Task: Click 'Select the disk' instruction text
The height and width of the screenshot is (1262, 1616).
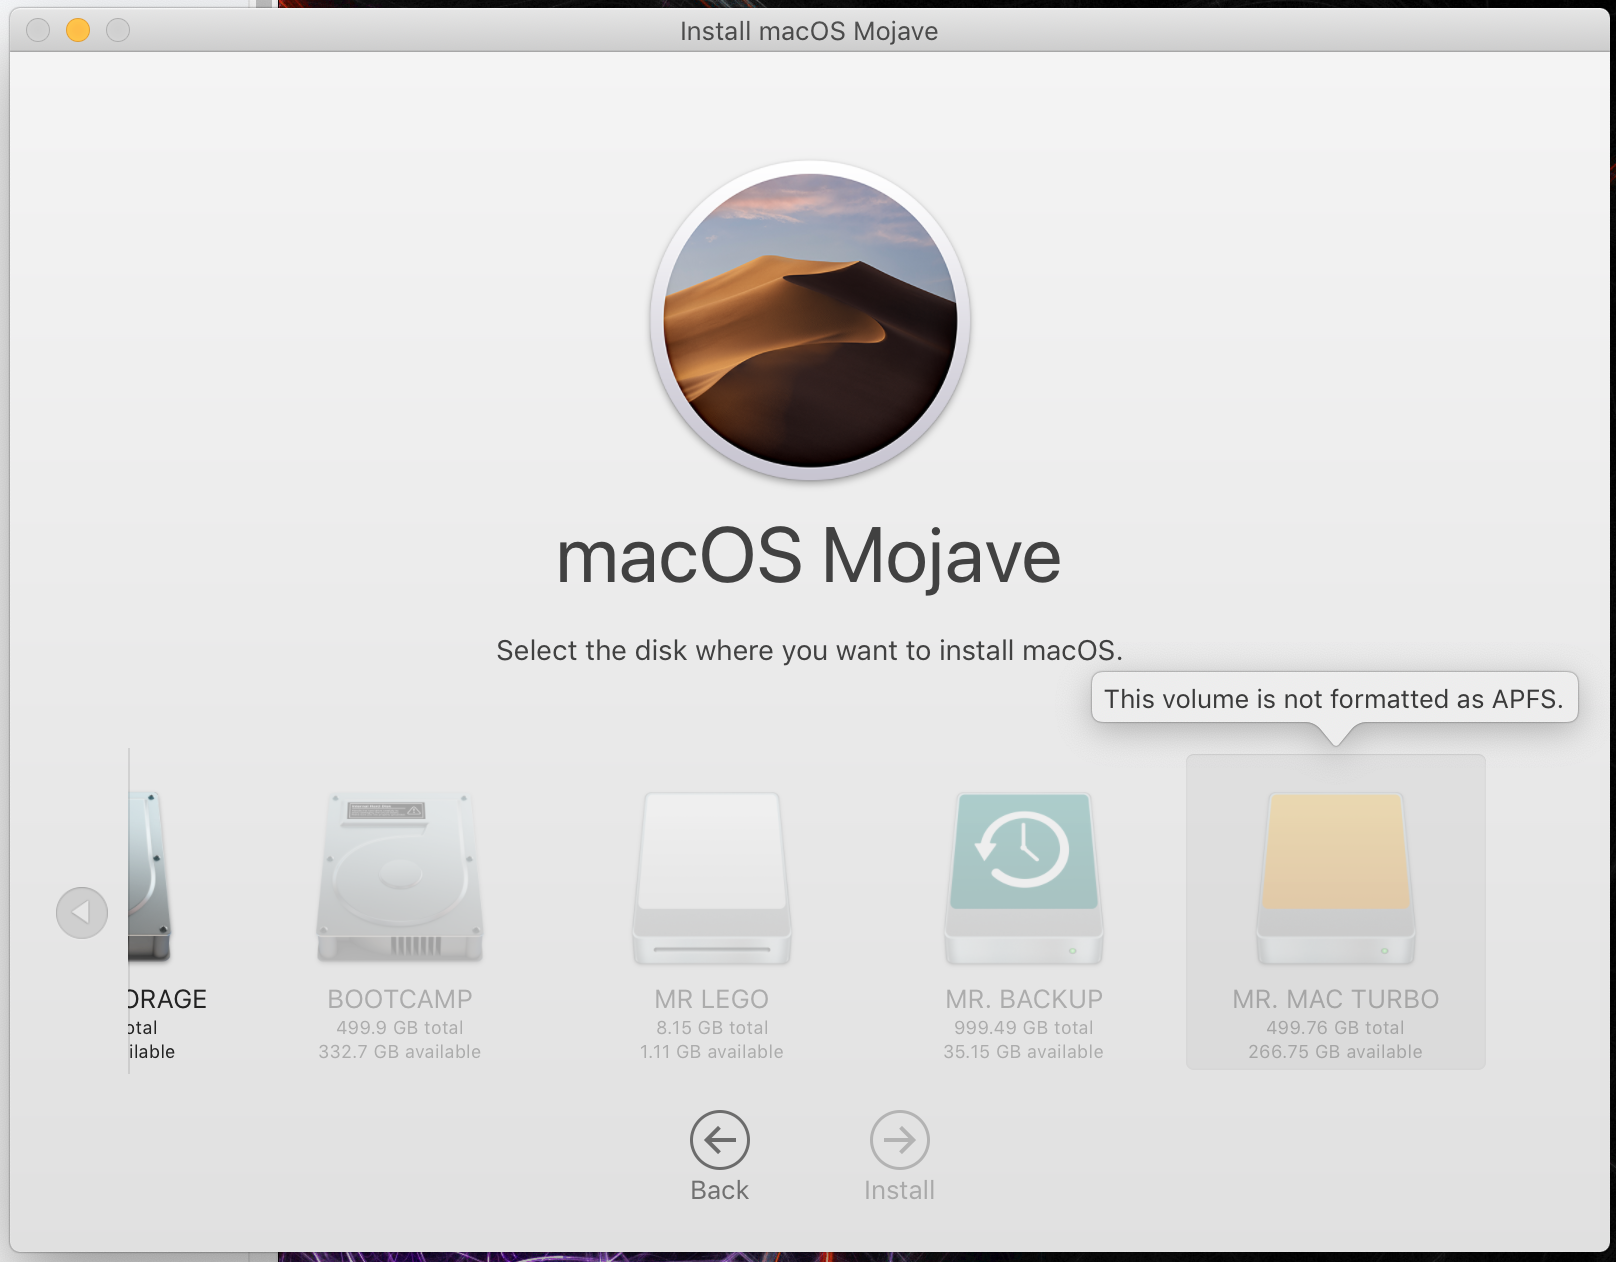Action: click(810, 651)
